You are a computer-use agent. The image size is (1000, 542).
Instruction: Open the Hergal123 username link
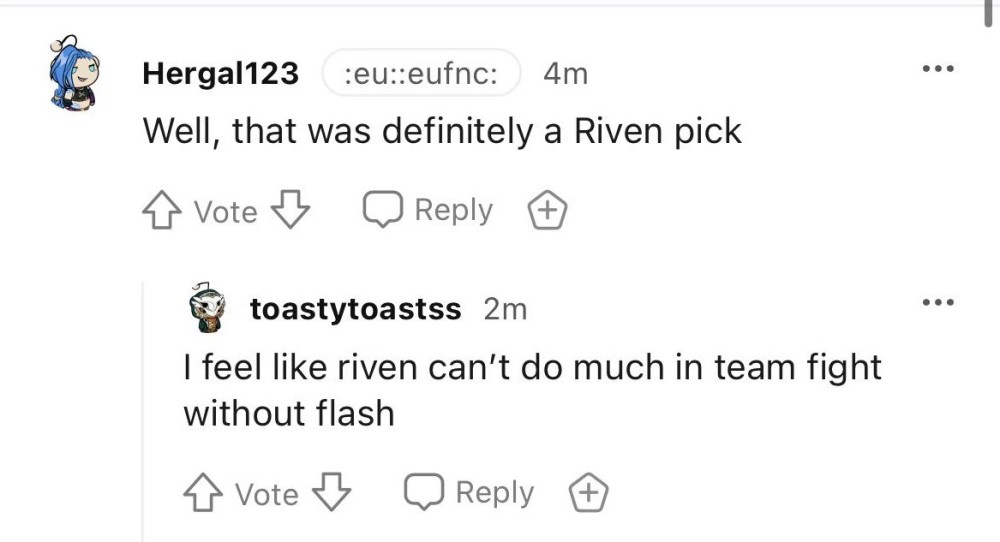(x=221, y=74)
